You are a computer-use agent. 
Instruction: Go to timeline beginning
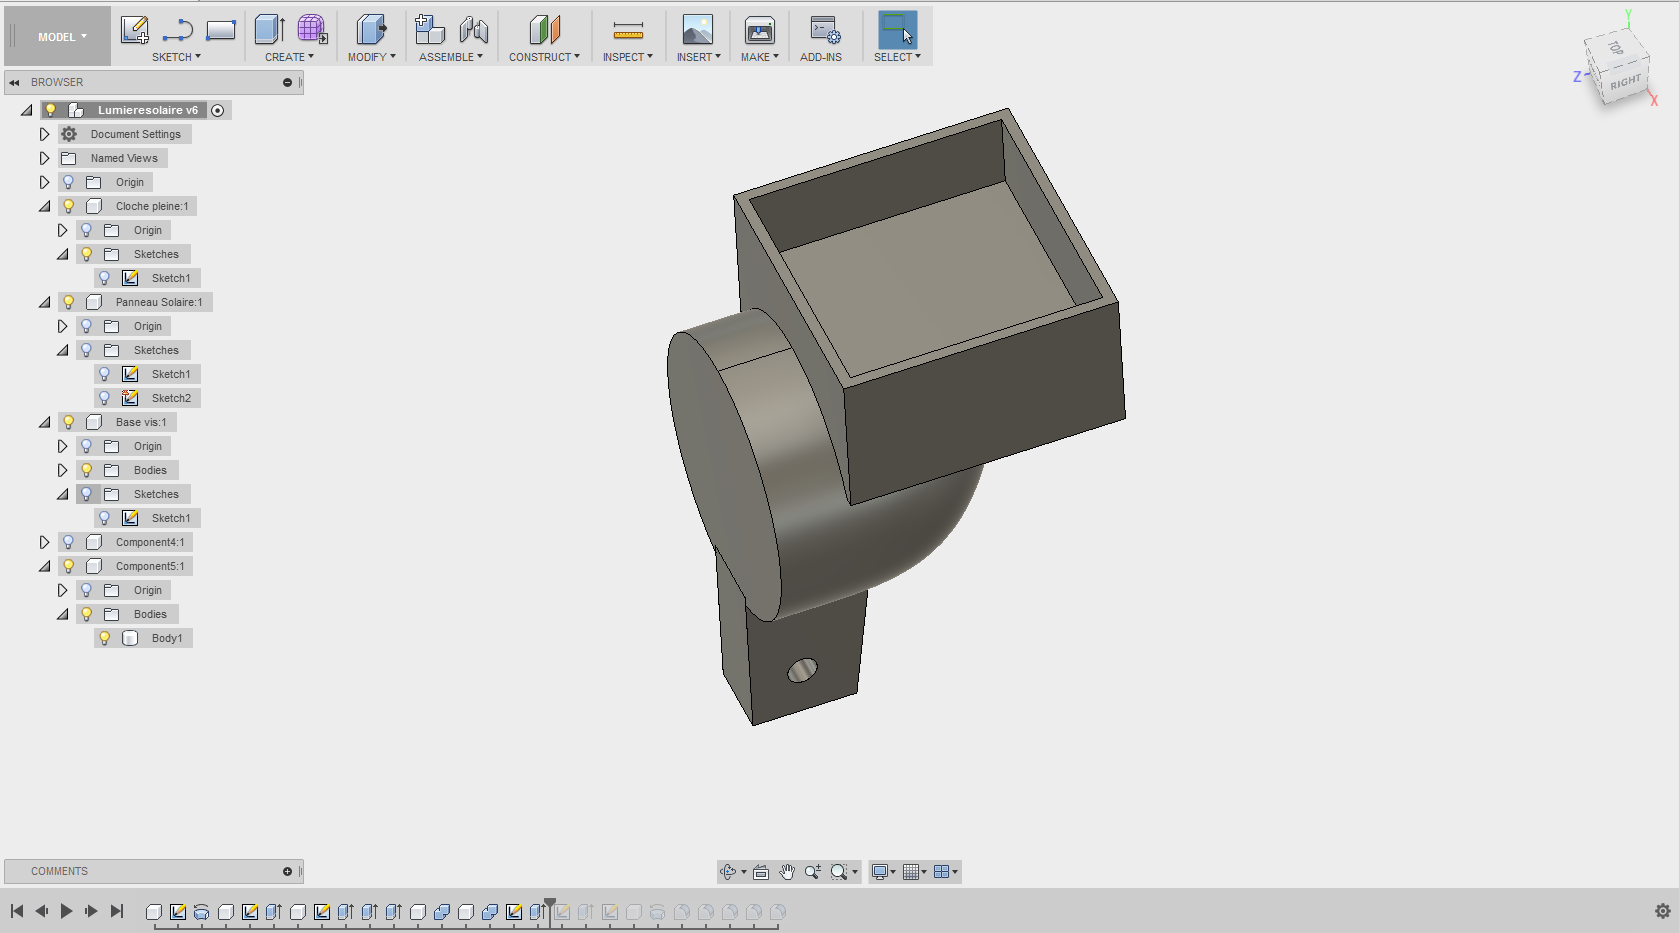click(x=17, y=911)
